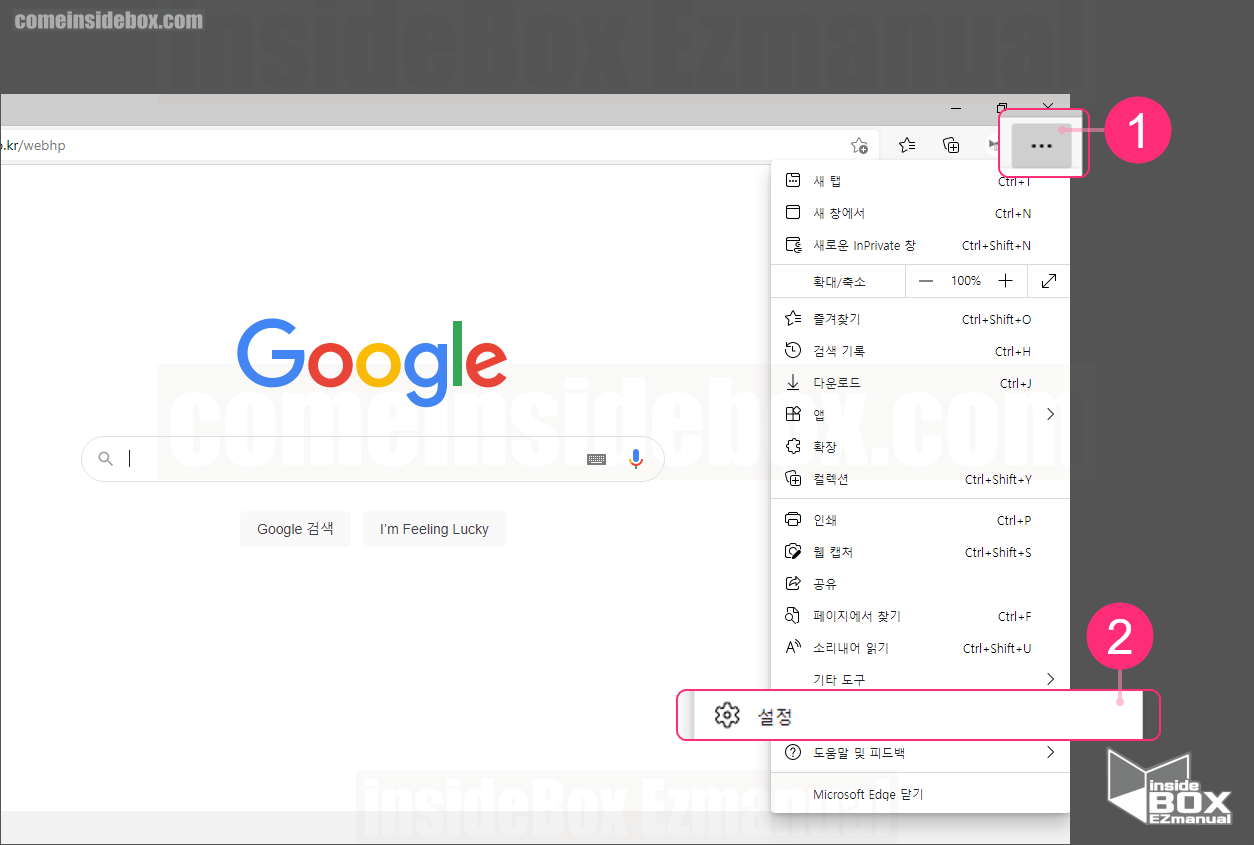This screenshot has height=845, width=1254.
Task: Start 웹 캡처 from menu
Action: point(920,552)
